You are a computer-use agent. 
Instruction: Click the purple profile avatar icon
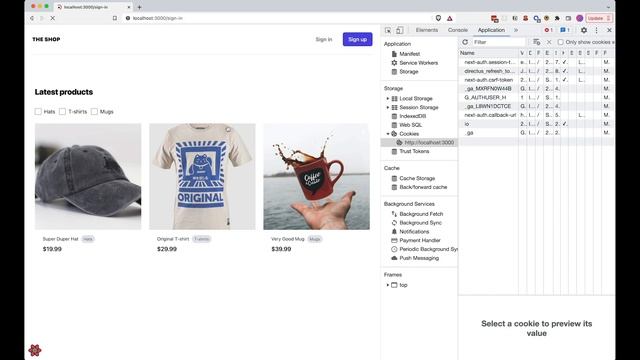click(x=579, y=18)
